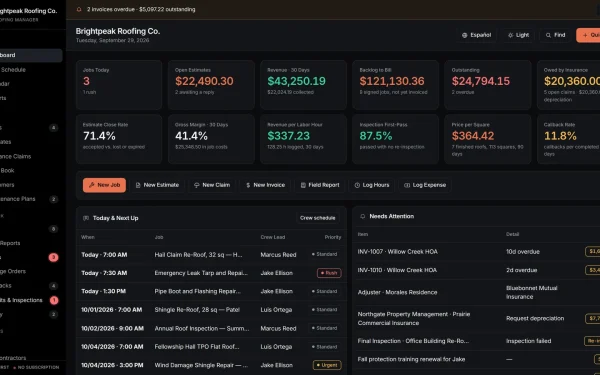Click the Rush priority badge

coord(329,273)
